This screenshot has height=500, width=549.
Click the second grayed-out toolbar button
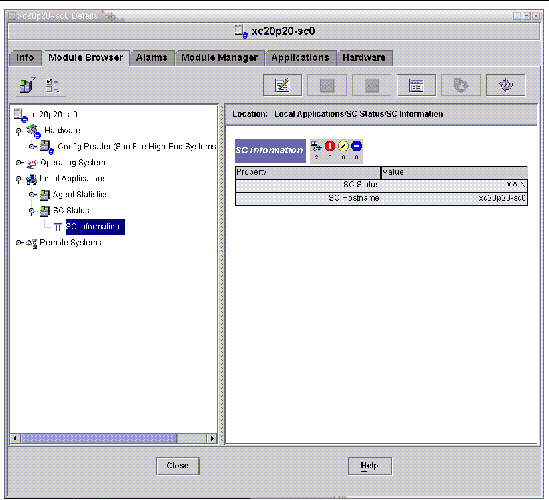[x=371, y=85]
